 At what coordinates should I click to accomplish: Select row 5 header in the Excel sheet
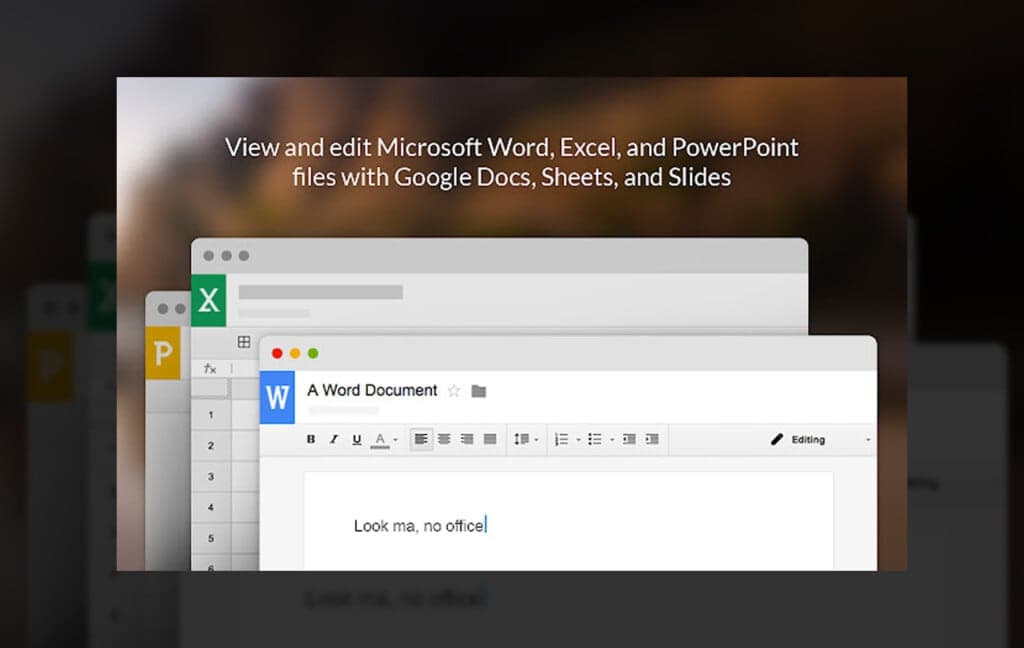click(211, 538)
